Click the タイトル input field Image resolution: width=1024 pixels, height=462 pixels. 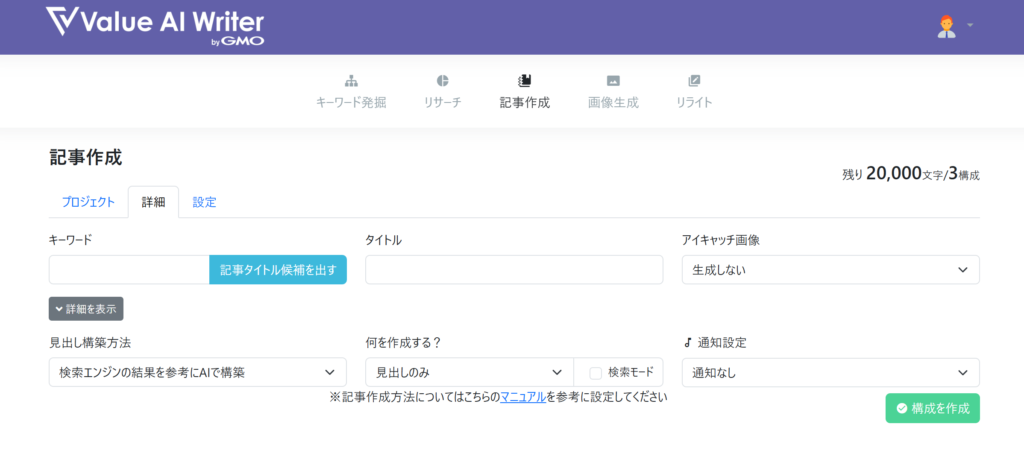pos(513,270)
